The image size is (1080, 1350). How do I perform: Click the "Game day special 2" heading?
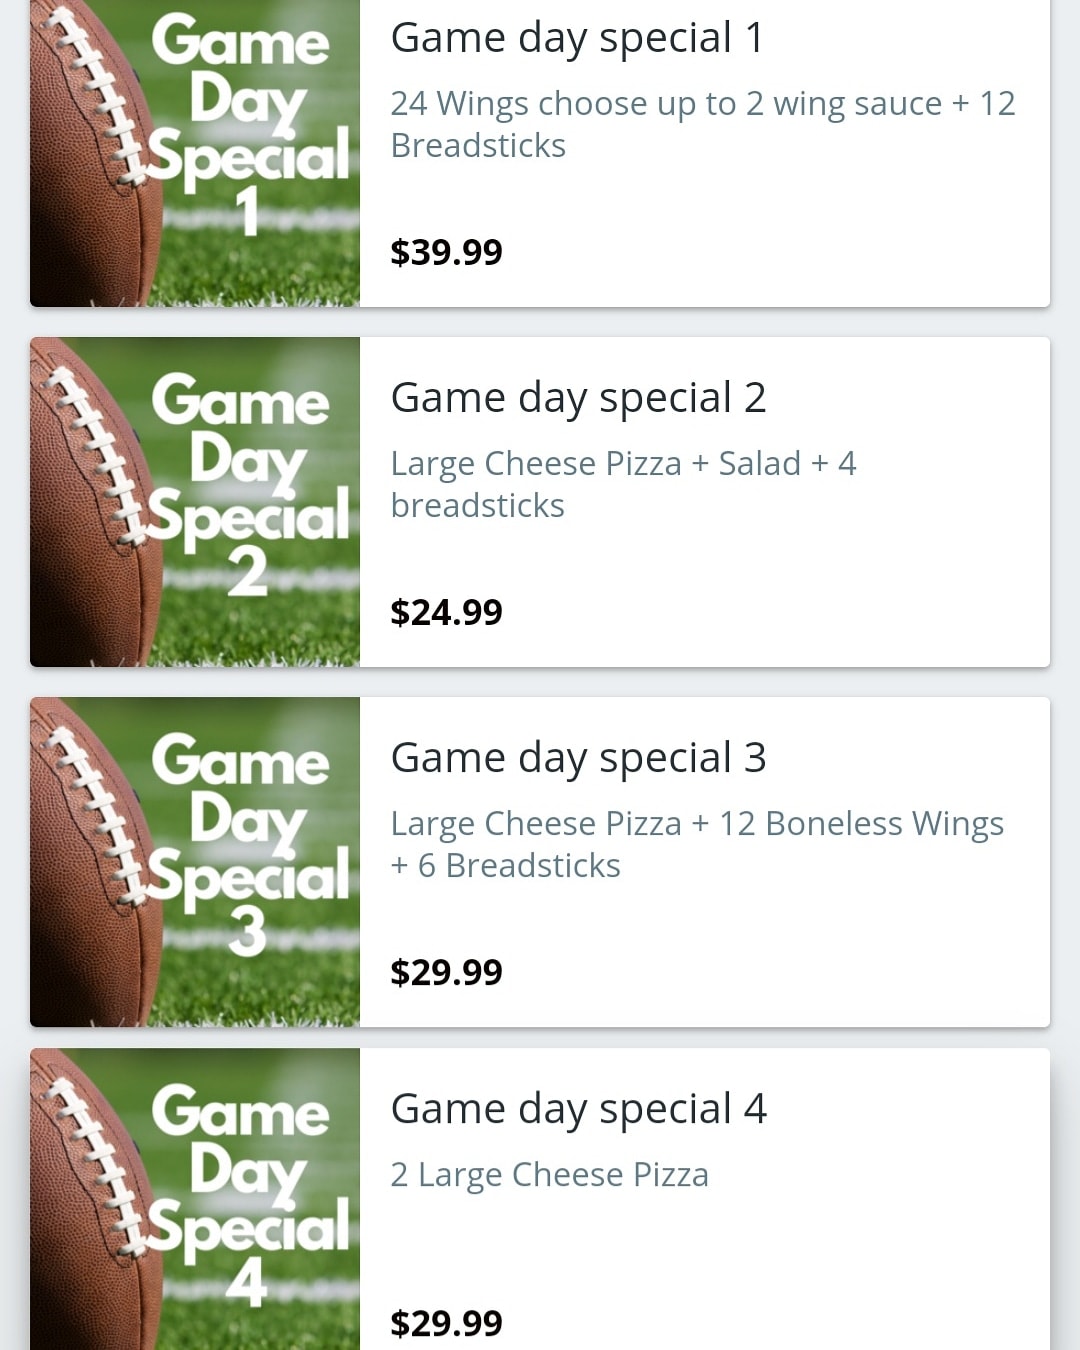point(578,398)
